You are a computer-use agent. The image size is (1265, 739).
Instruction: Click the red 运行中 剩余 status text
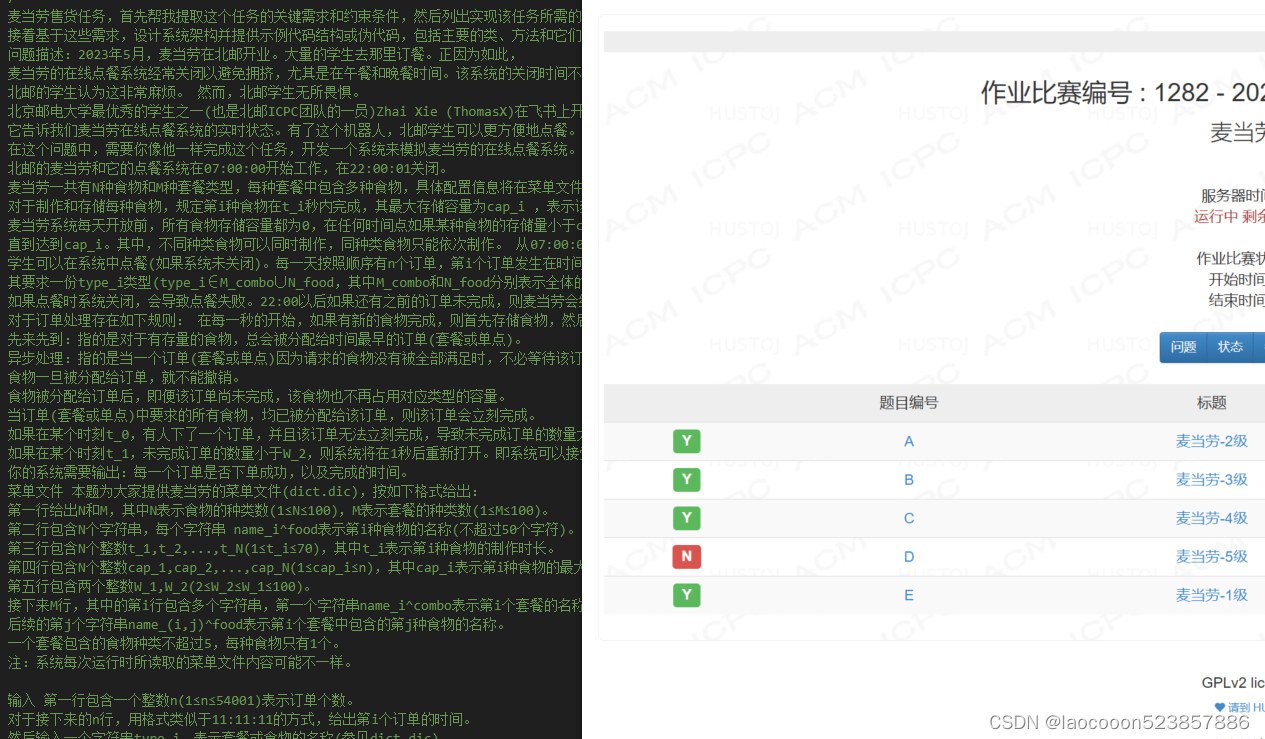pos(1229,216)
